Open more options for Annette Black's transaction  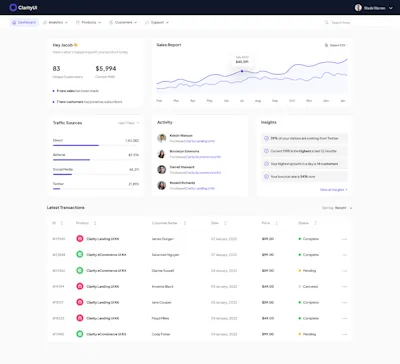(344, 287)
